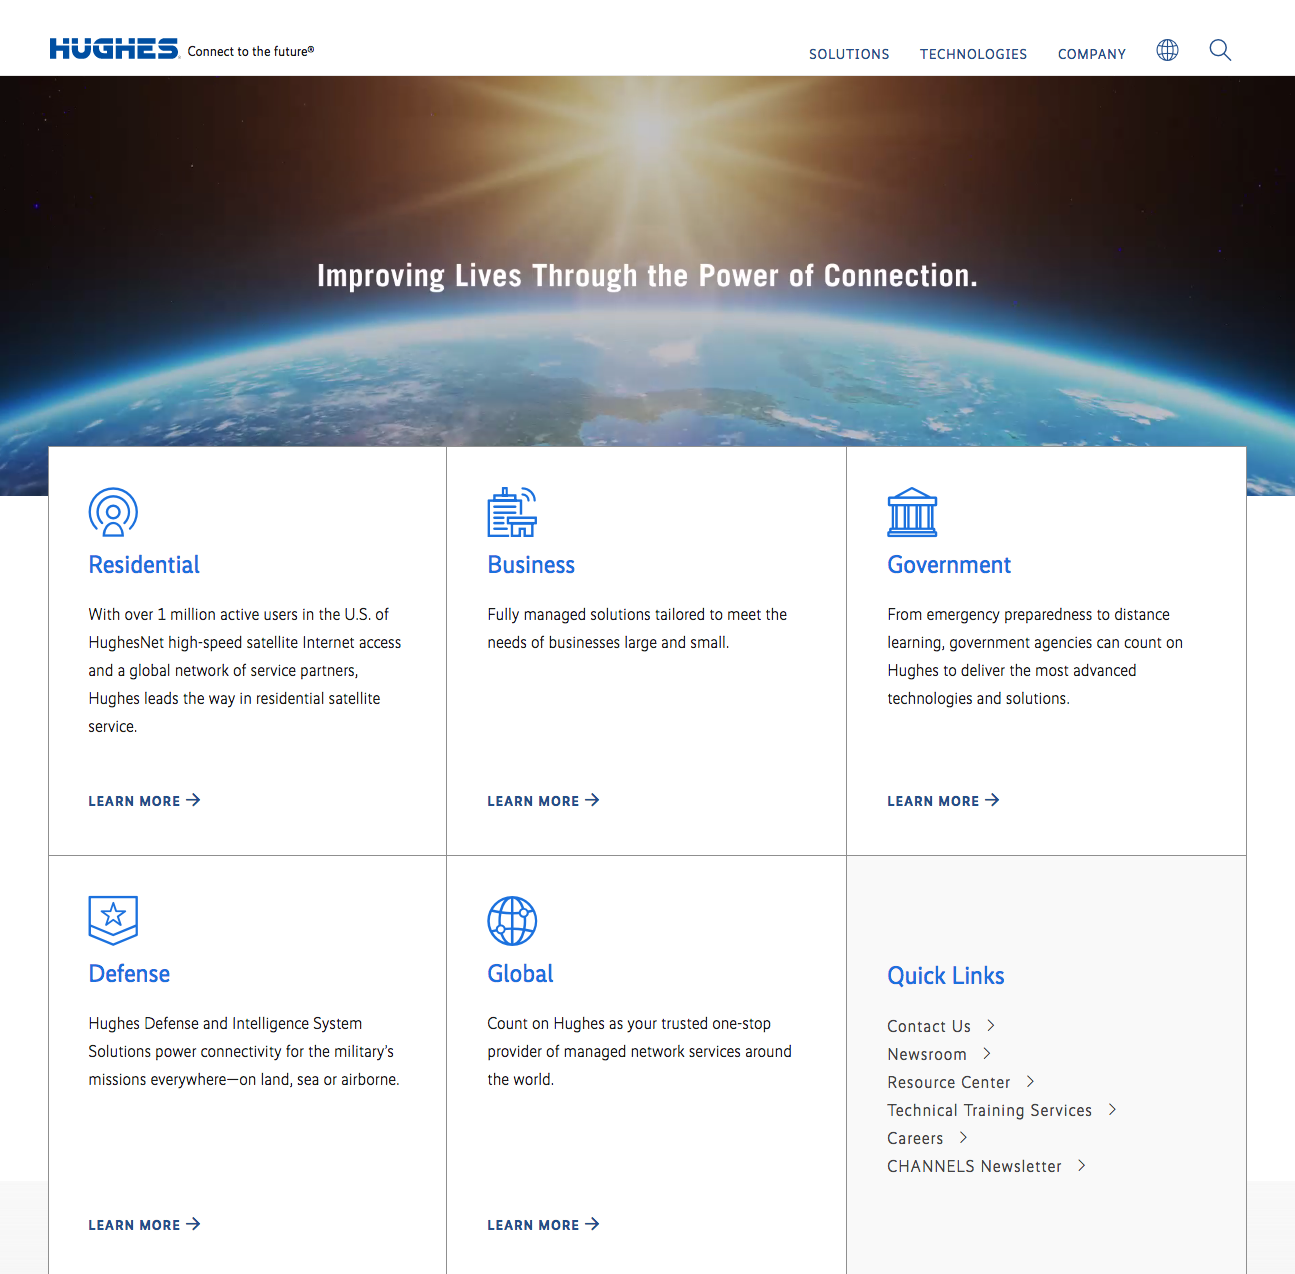Open Technical Training Services link
Screen dimensions: 1295x1274
(990, 1110)
